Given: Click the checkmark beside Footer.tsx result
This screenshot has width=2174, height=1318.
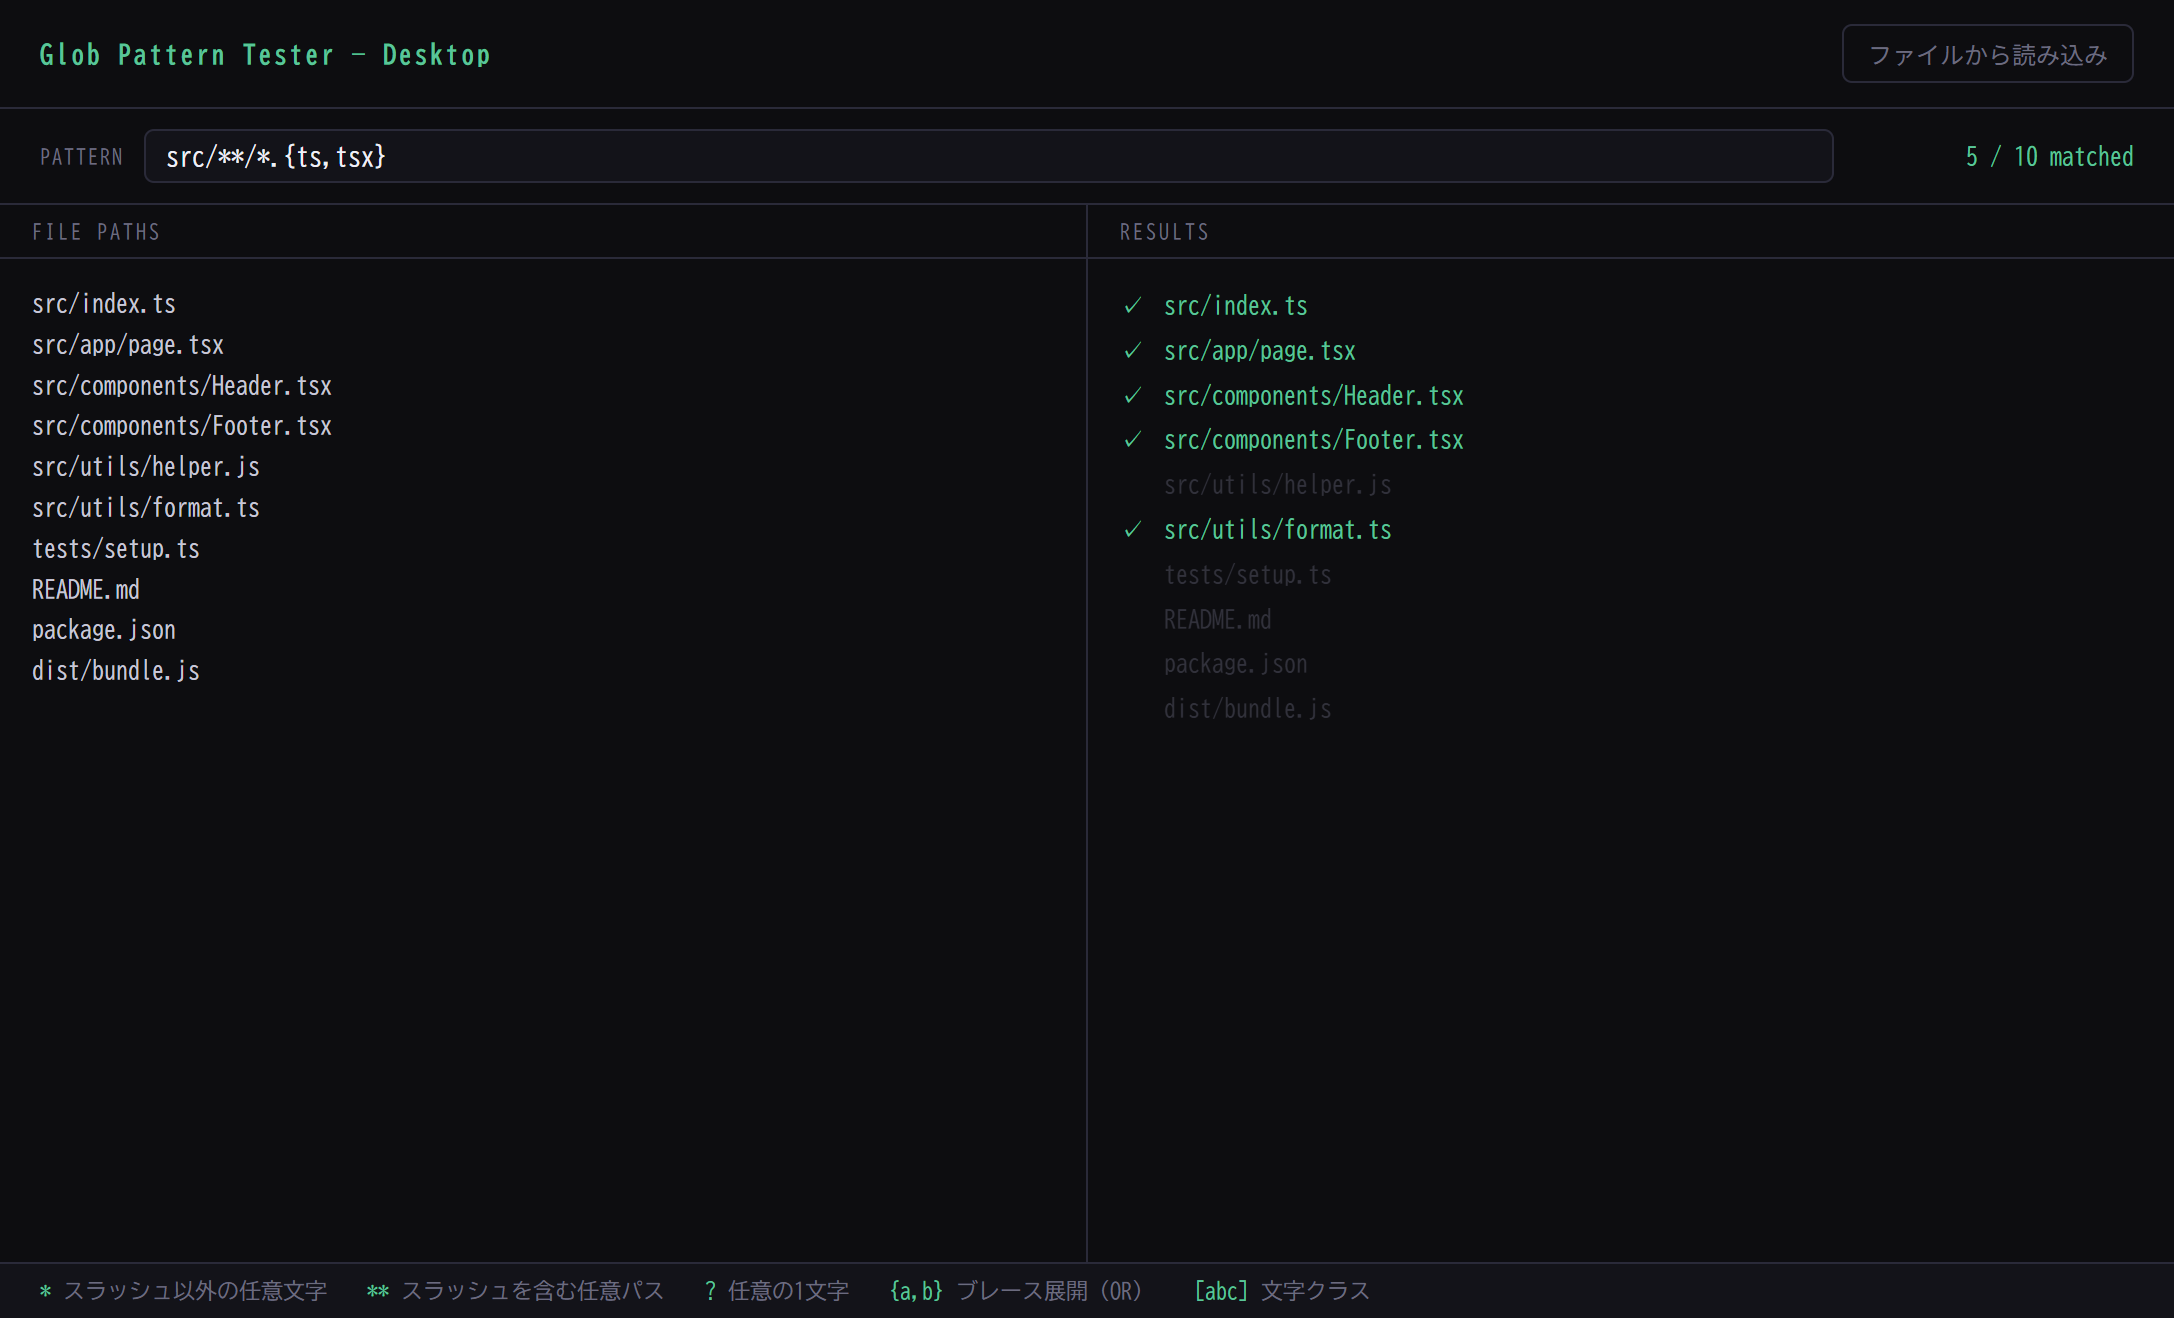Looking at the screenshot, I should (x=1133, y=440).
